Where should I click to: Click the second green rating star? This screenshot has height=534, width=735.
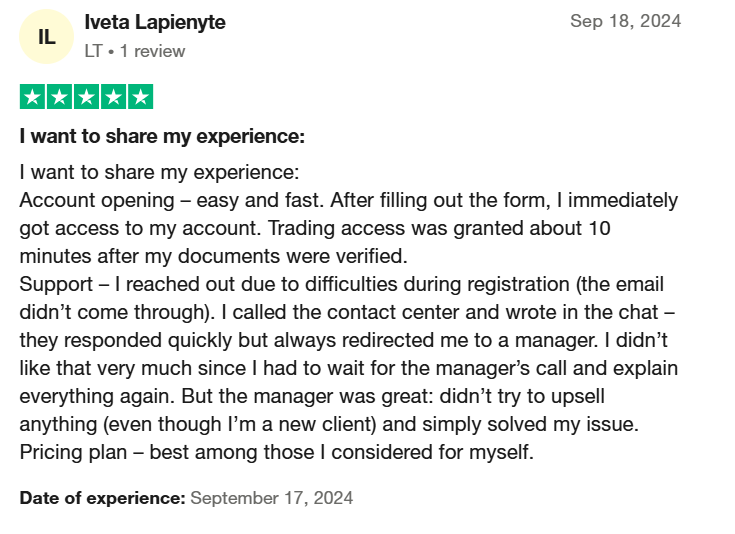pyautogui.click(x=60, y=97)
